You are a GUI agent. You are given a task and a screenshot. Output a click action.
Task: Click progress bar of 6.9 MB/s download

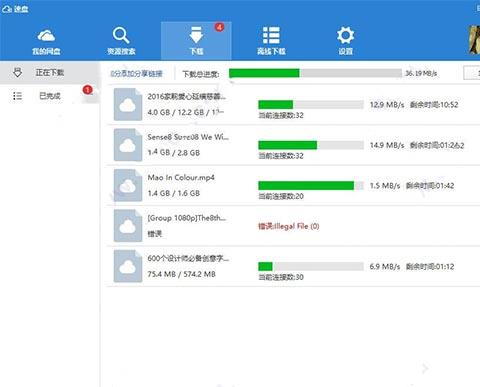(x=311, y=266)
